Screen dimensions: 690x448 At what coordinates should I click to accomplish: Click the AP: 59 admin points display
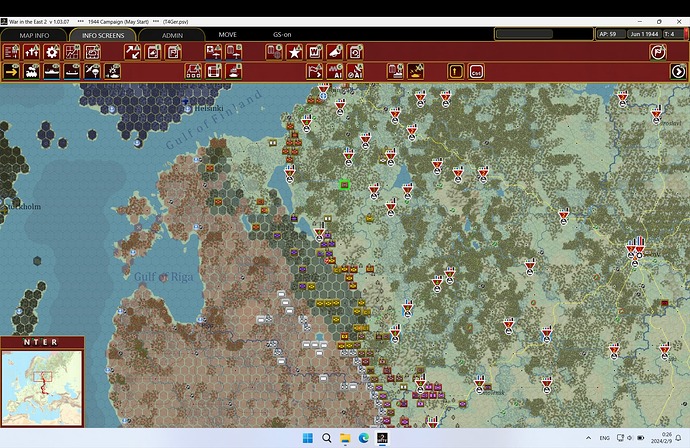611,34
